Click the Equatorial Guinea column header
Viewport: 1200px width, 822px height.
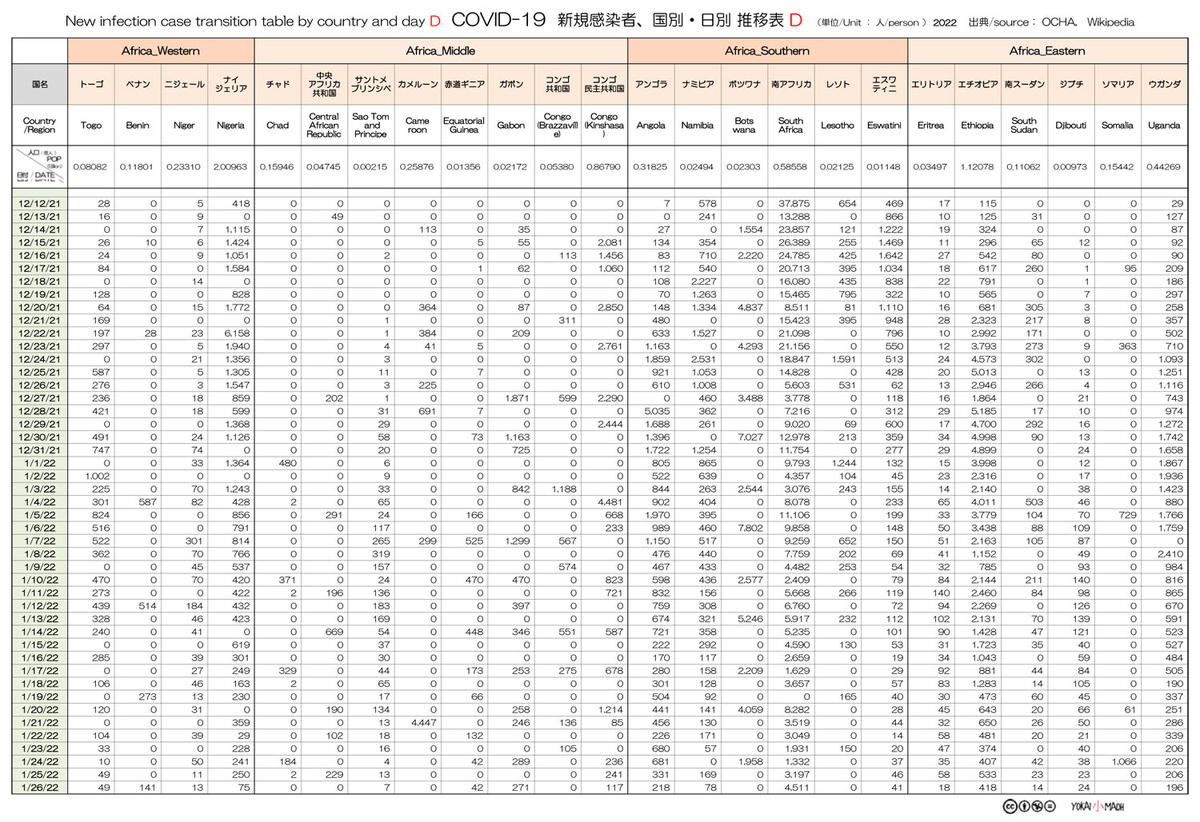(x=464, y=125)
